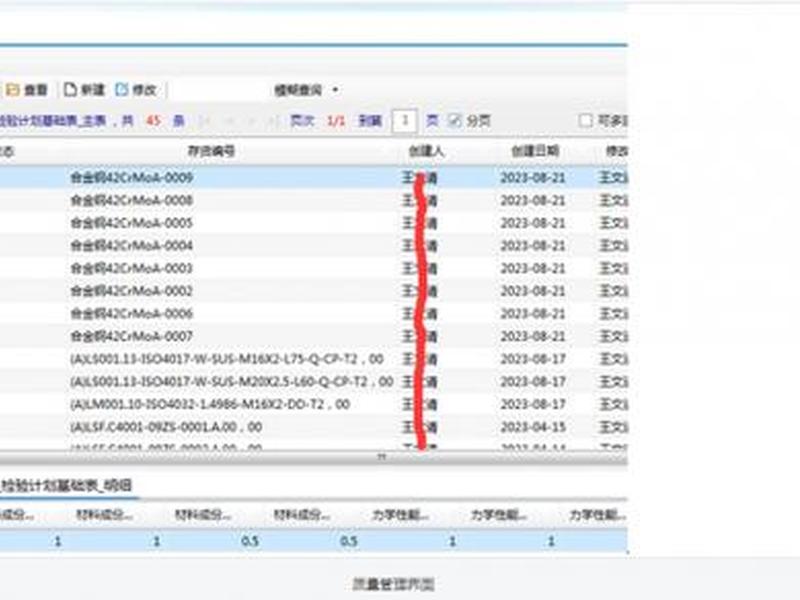Select row 合金钢42CrMoA-0009
The image size is (800, 600).
pos(314,178)
